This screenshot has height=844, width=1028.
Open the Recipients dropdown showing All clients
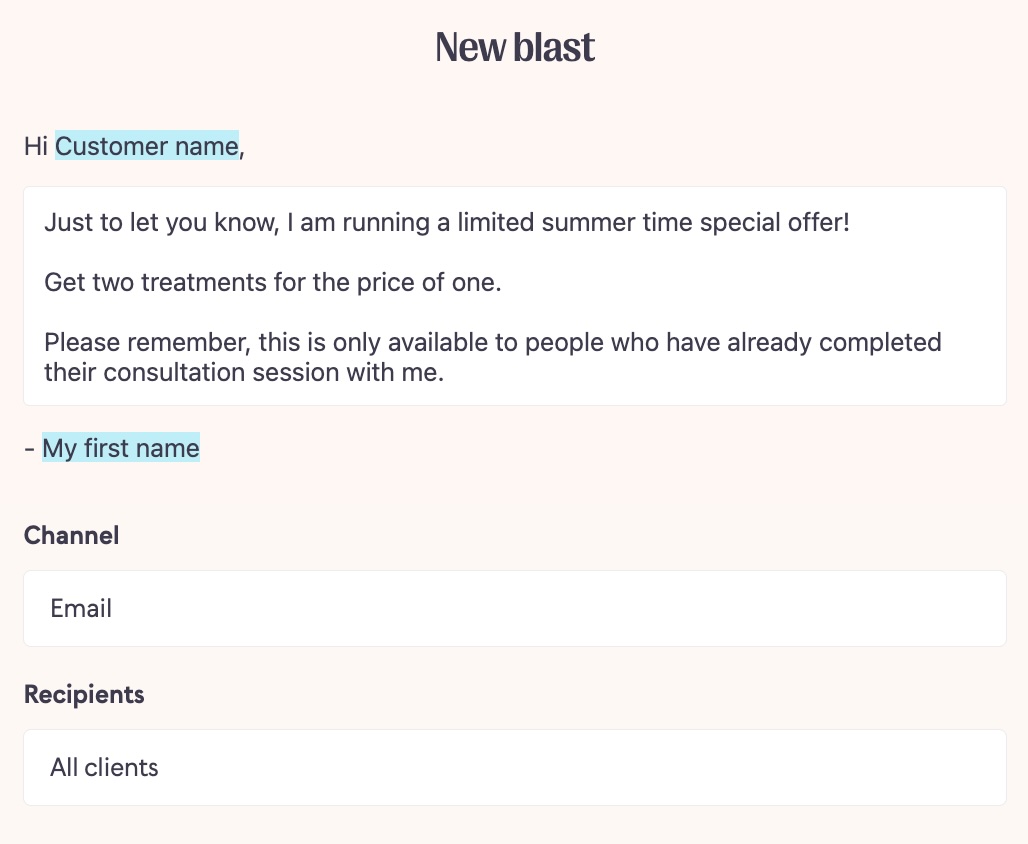click(x=515, y=767)
